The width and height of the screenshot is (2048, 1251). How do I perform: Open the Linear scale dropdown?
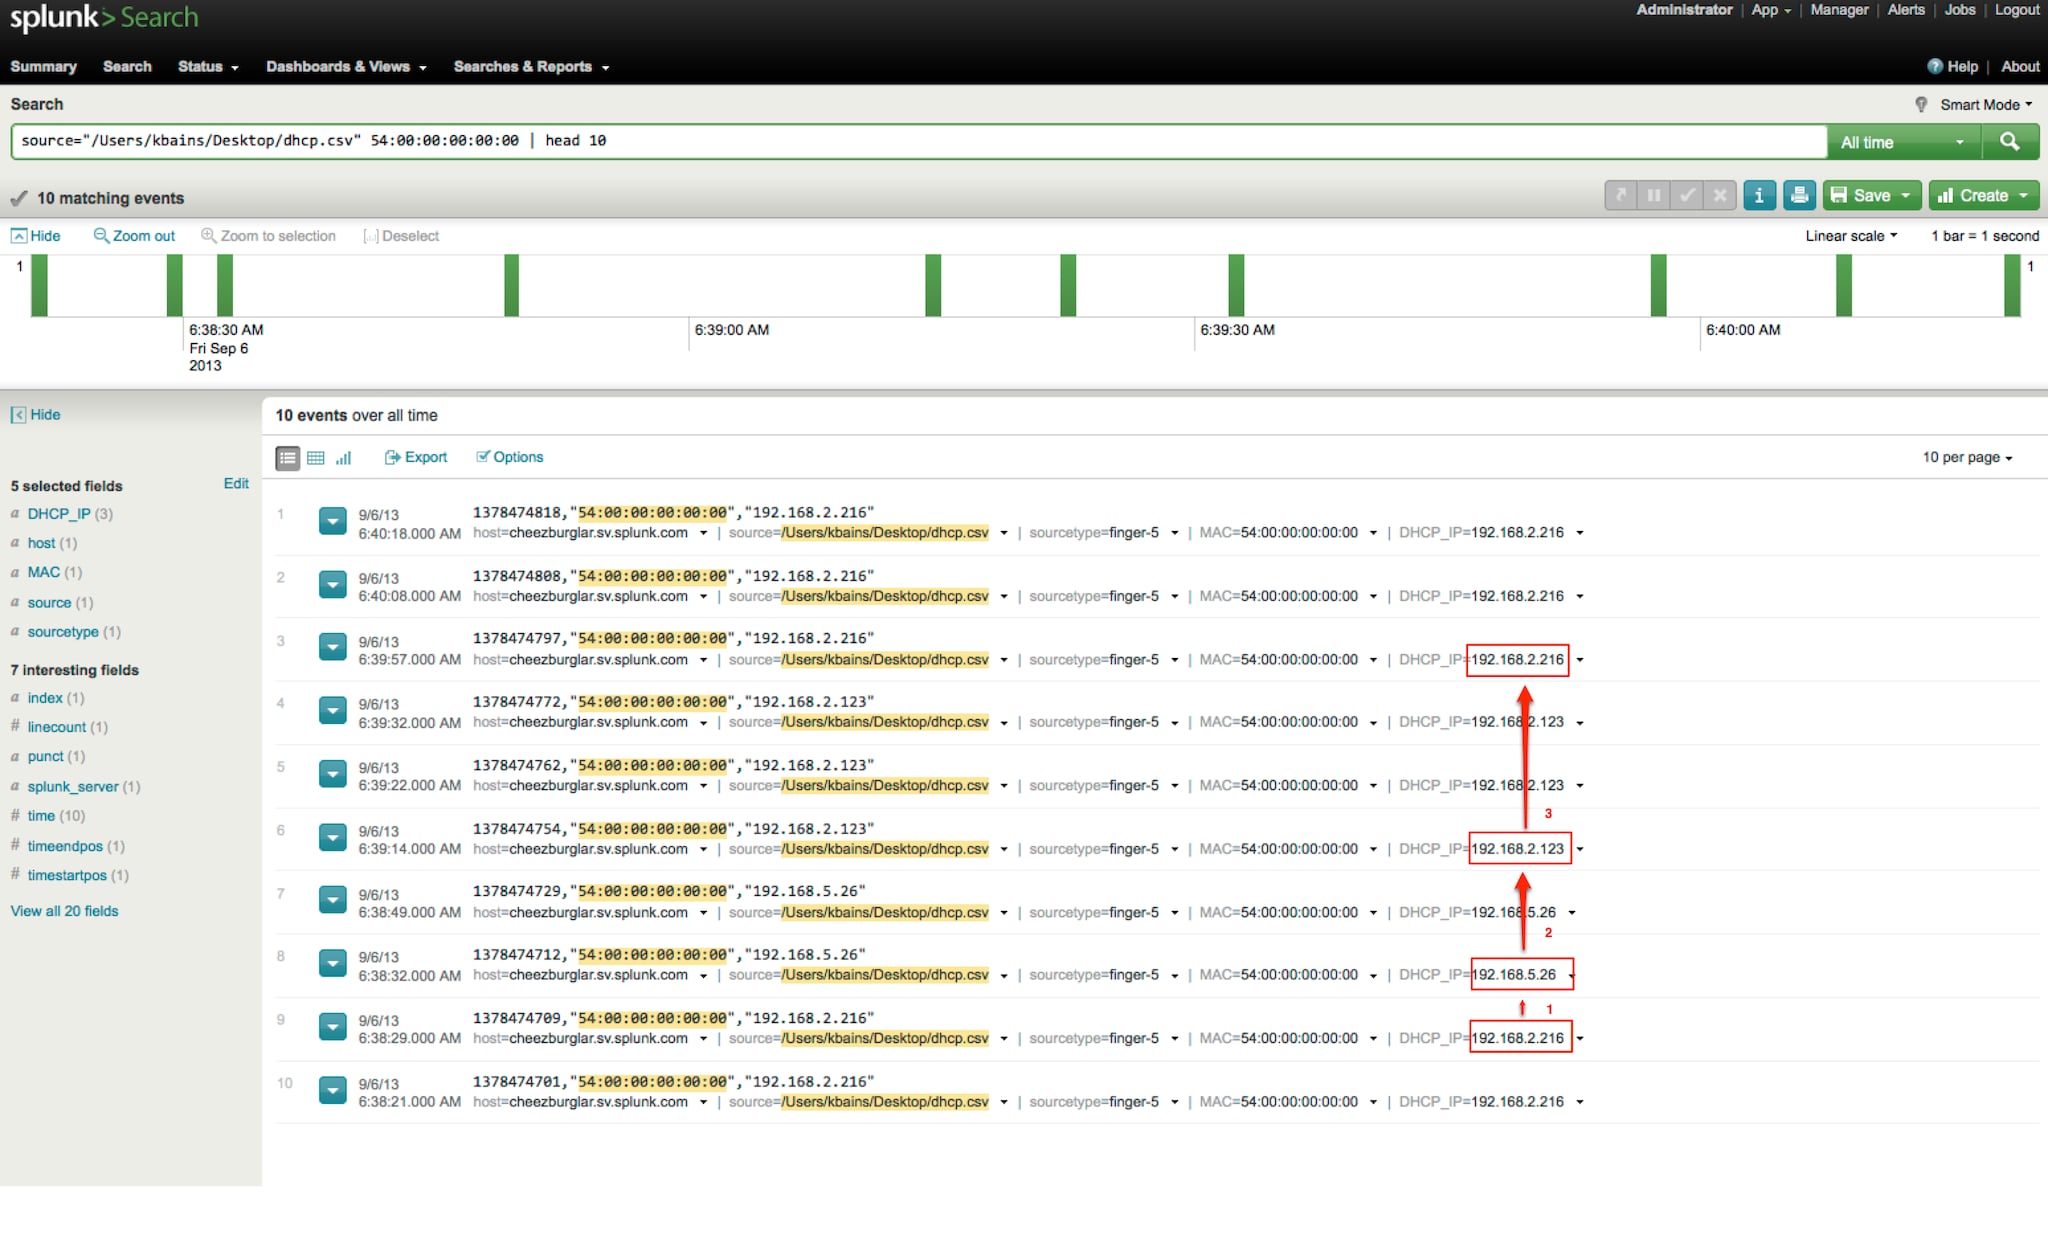click(x=1850, y=236)
